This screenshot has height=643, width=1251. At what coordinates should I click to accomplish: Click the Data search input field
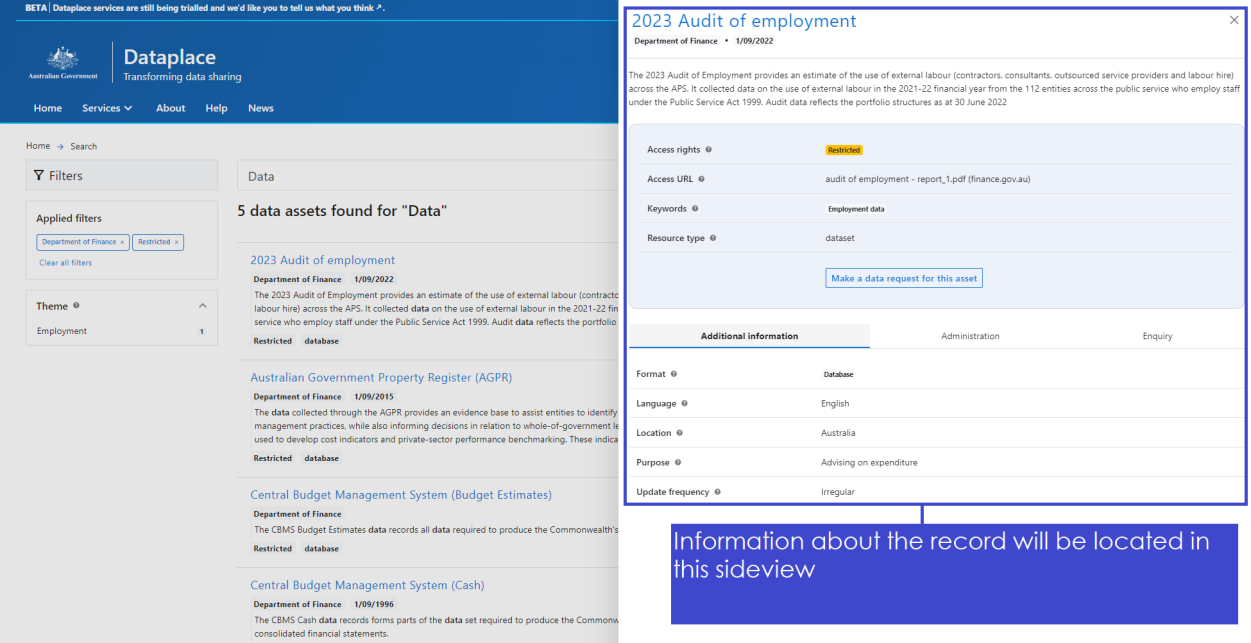click(x=428, y=176)
